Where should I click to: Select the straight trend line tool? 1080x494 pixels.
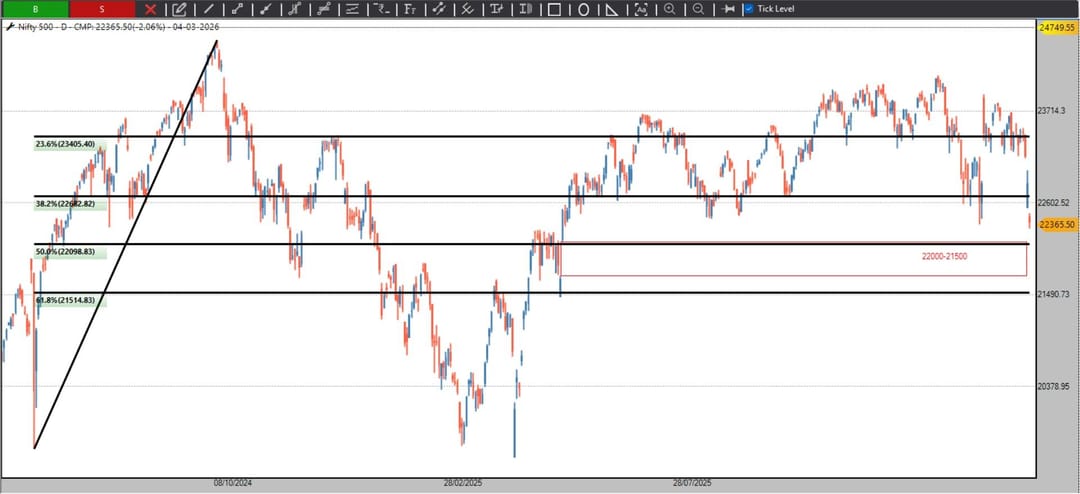pos(209,9)
